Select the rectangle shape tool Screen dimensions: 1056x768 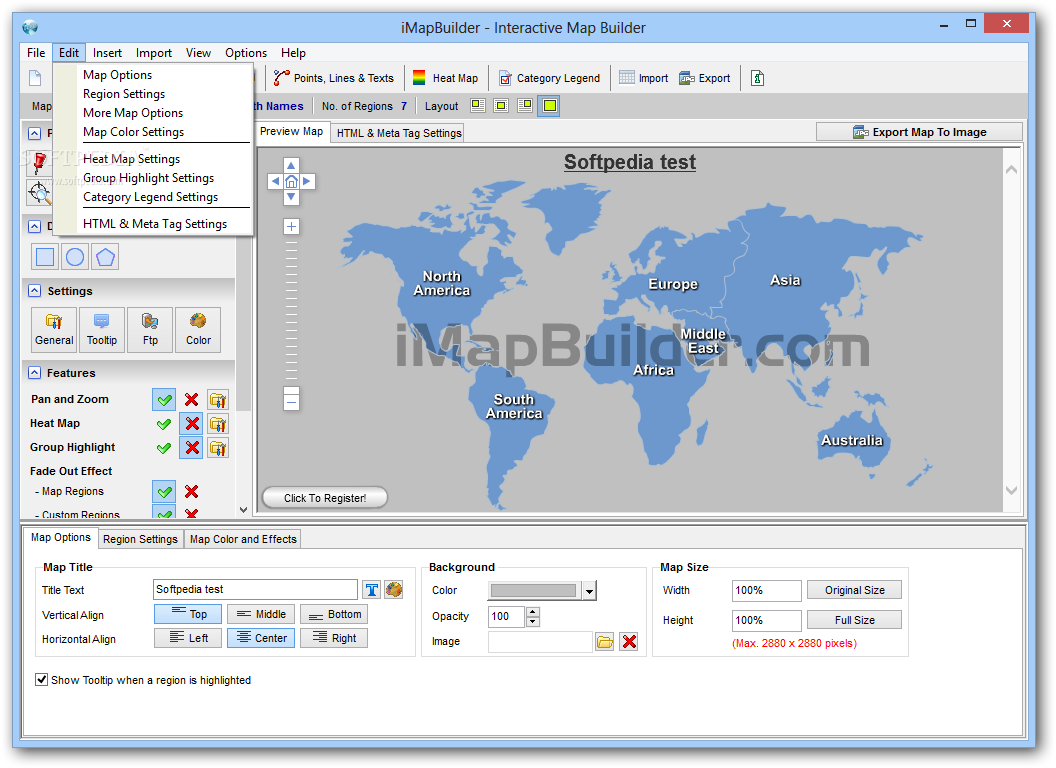tap(45, 257)
